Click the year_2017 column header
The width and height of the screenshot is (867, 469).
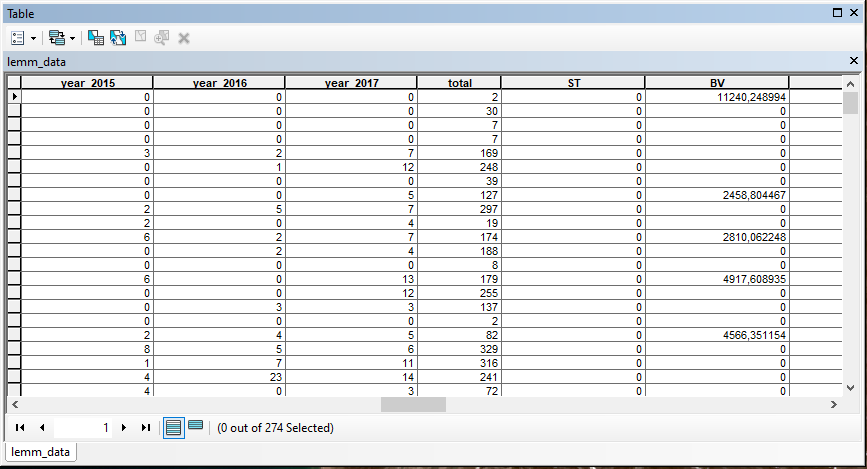351,83
